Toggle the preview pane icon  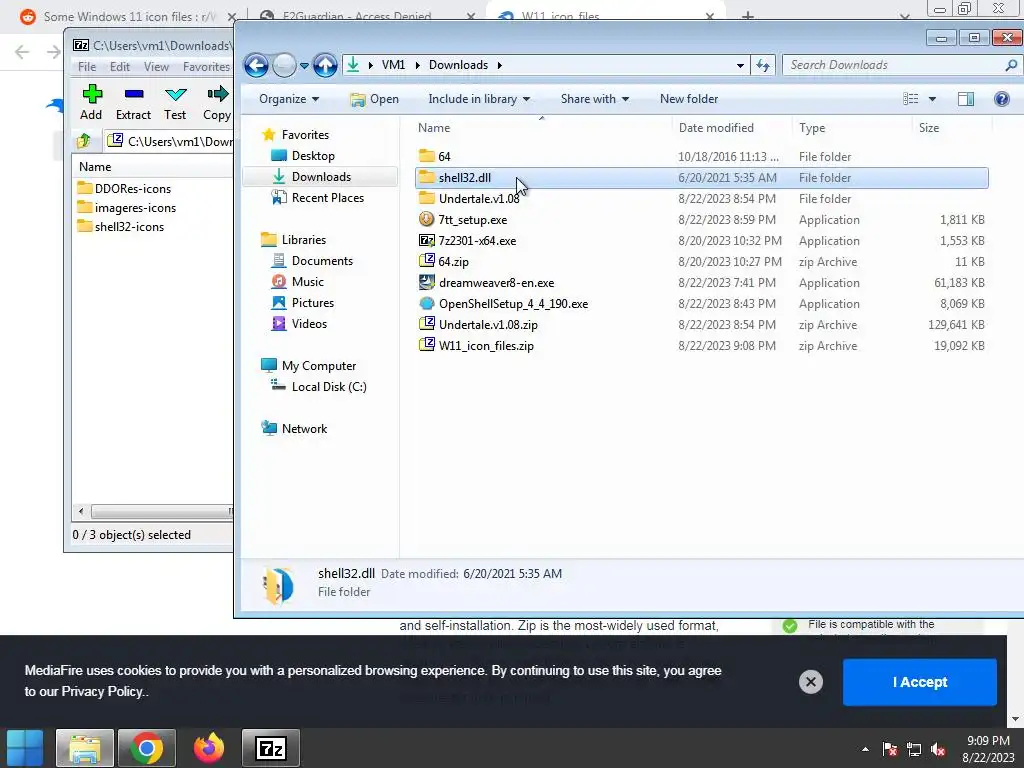[x=965, y=99]
